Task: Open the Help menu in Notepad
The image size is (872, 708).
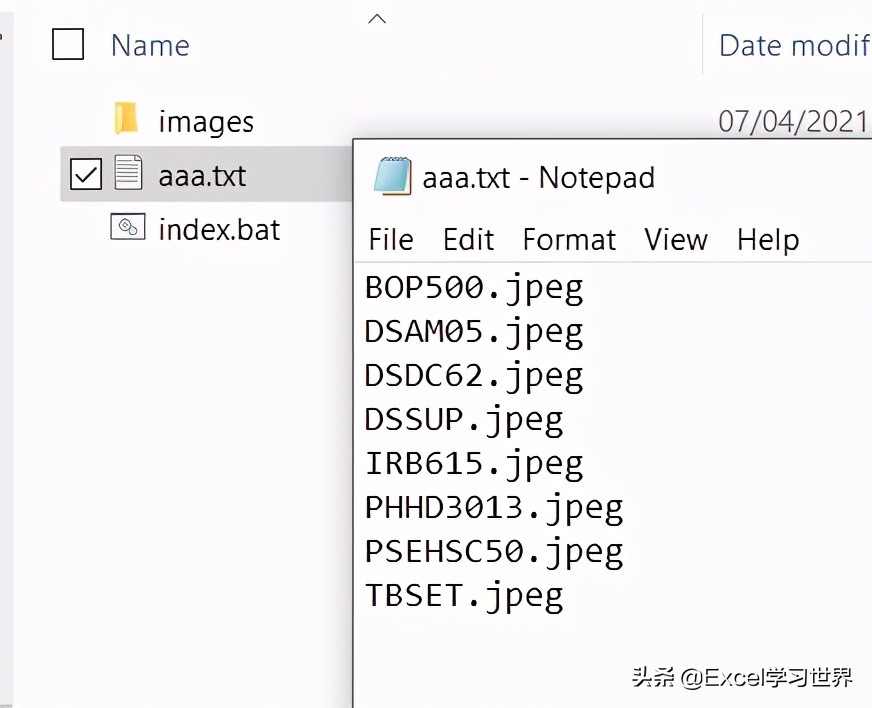Action: tap(768, 241)
